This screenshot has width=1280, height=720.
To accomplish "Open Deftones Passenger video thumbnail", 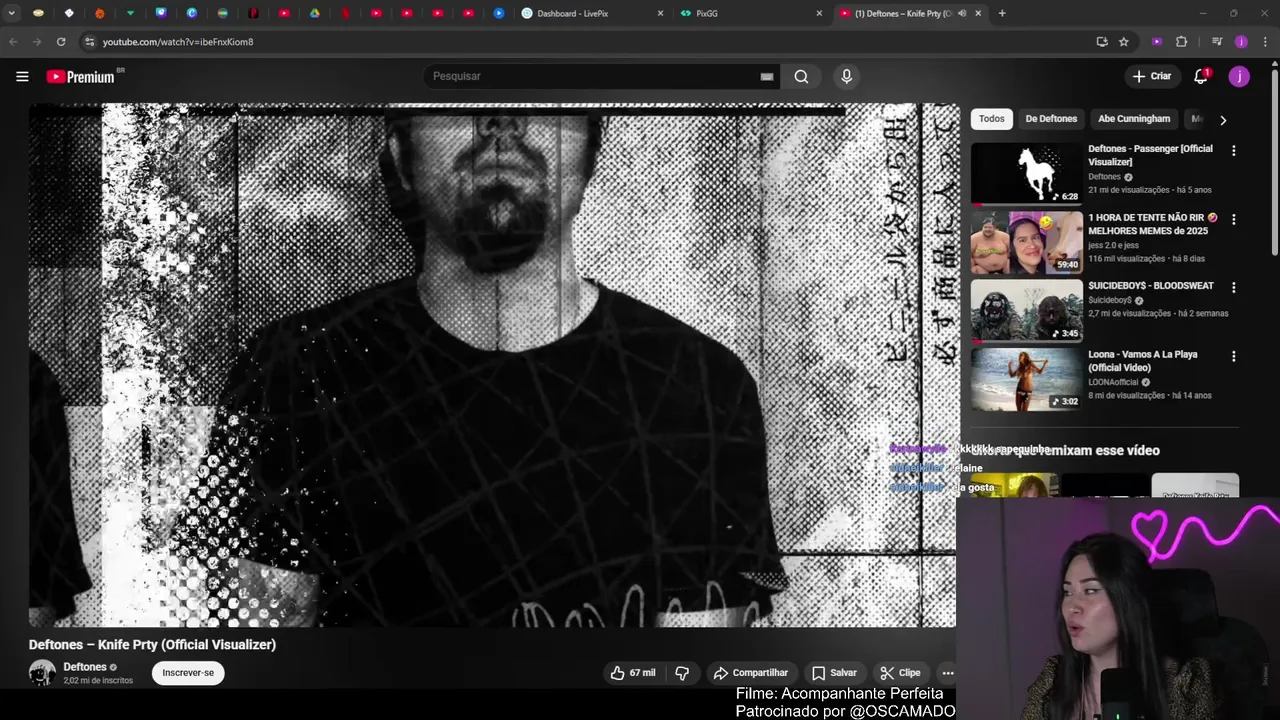I will 1027,174.
